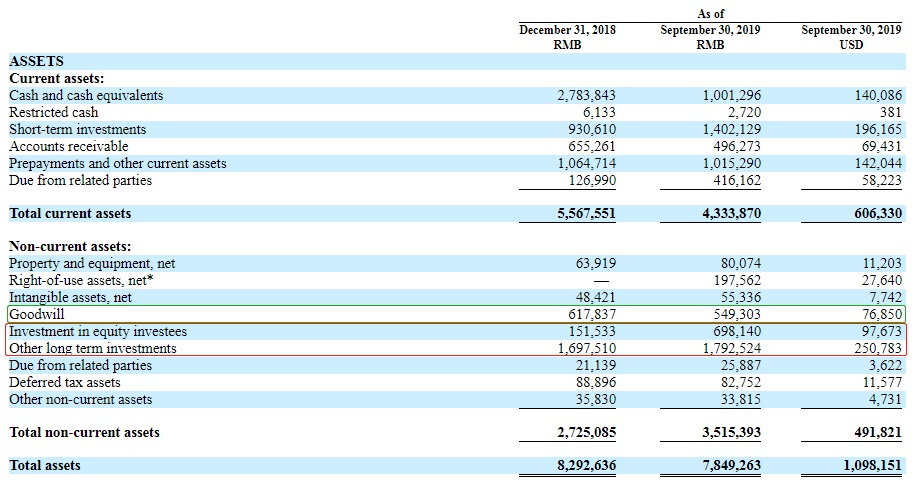The image size is (916, 482).
Task: Click the Other long term investments label
Action: point(93,348)
